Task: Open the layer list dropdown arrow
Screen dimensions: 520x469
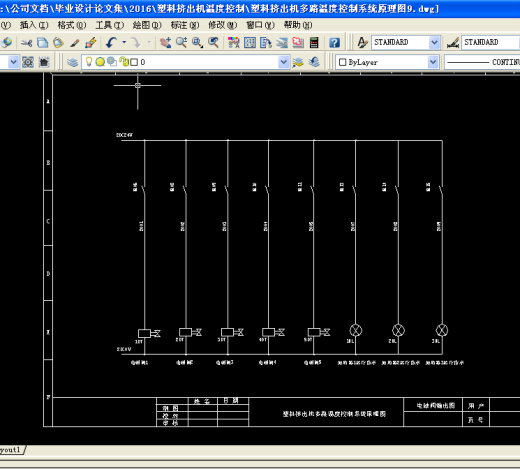Action: click(x=283, y=62)
